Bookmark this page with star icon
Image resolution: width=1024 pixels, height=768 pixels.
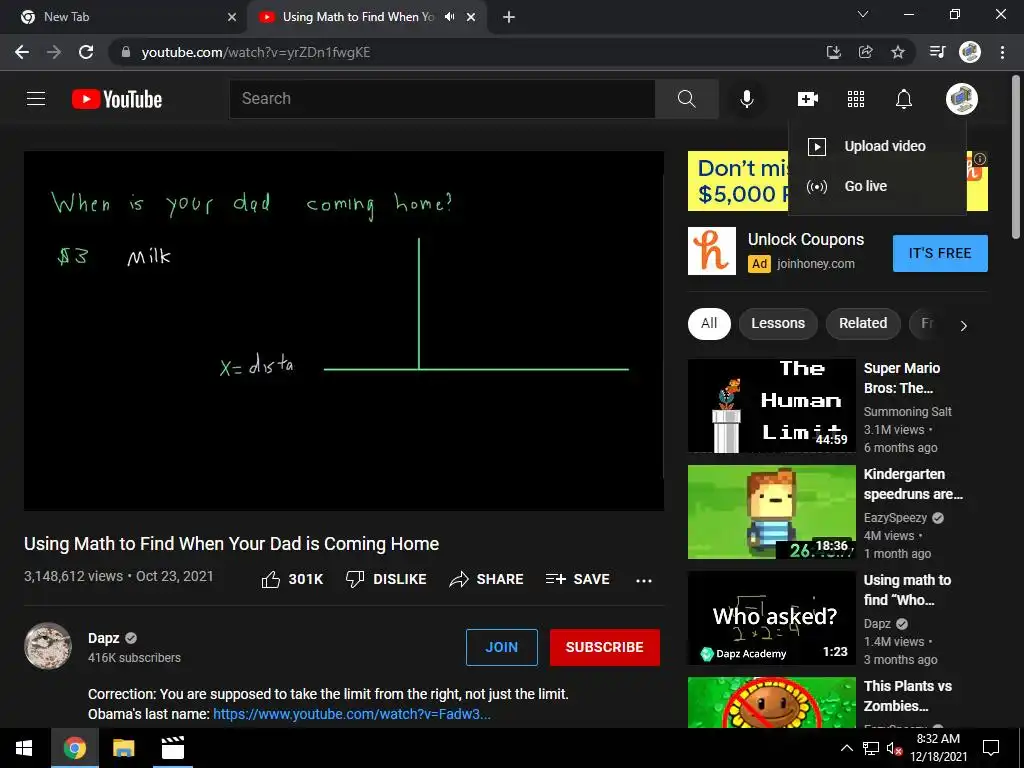[x=898, y=52]
